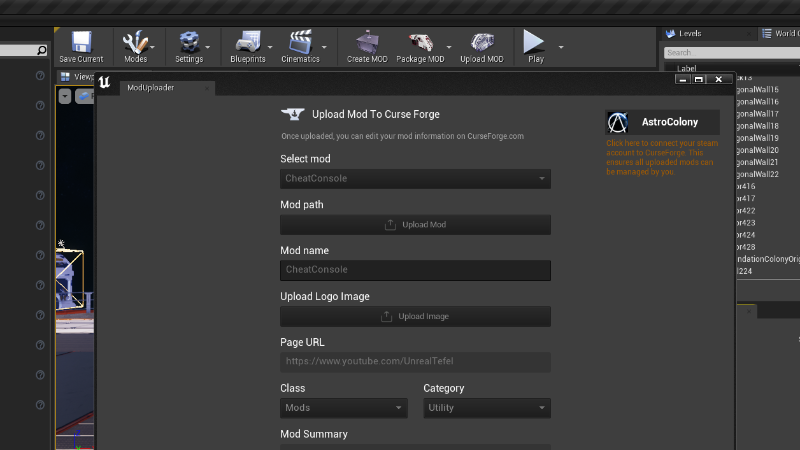Click the Create MOD icon
Image resolution: width=800 pixels, height=450 pixels.
pyautogui.click(x=367, y=42)
